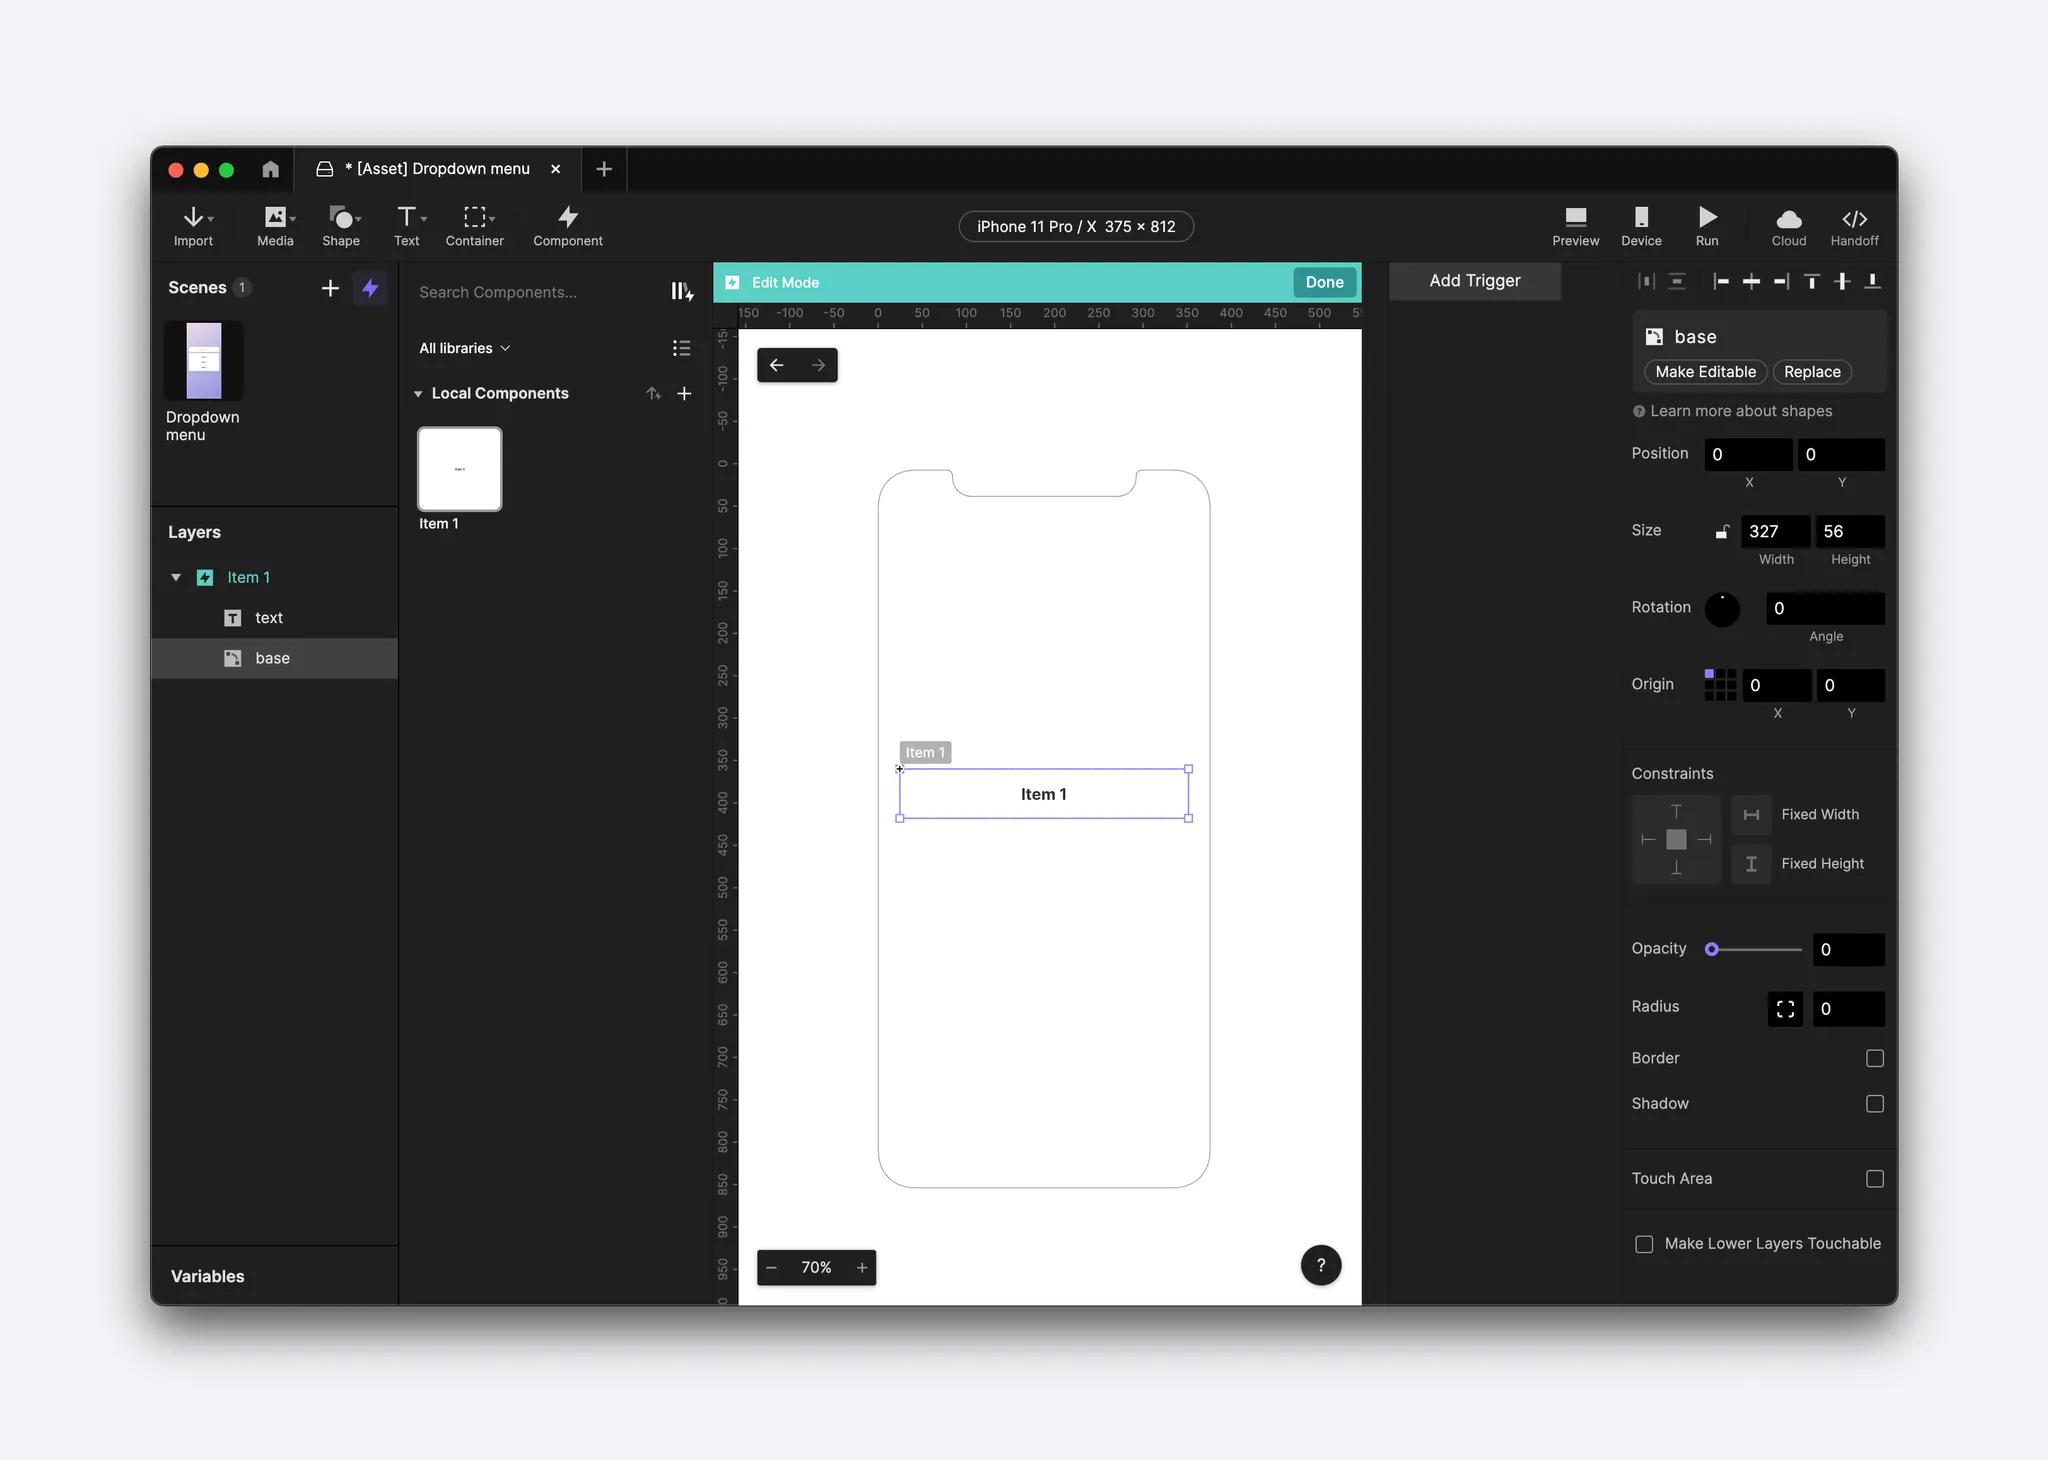The height and width of the screenshot is (1460, 2048).
Task: Toggle Border property checkbox
Action: tap(1874, 1057)
